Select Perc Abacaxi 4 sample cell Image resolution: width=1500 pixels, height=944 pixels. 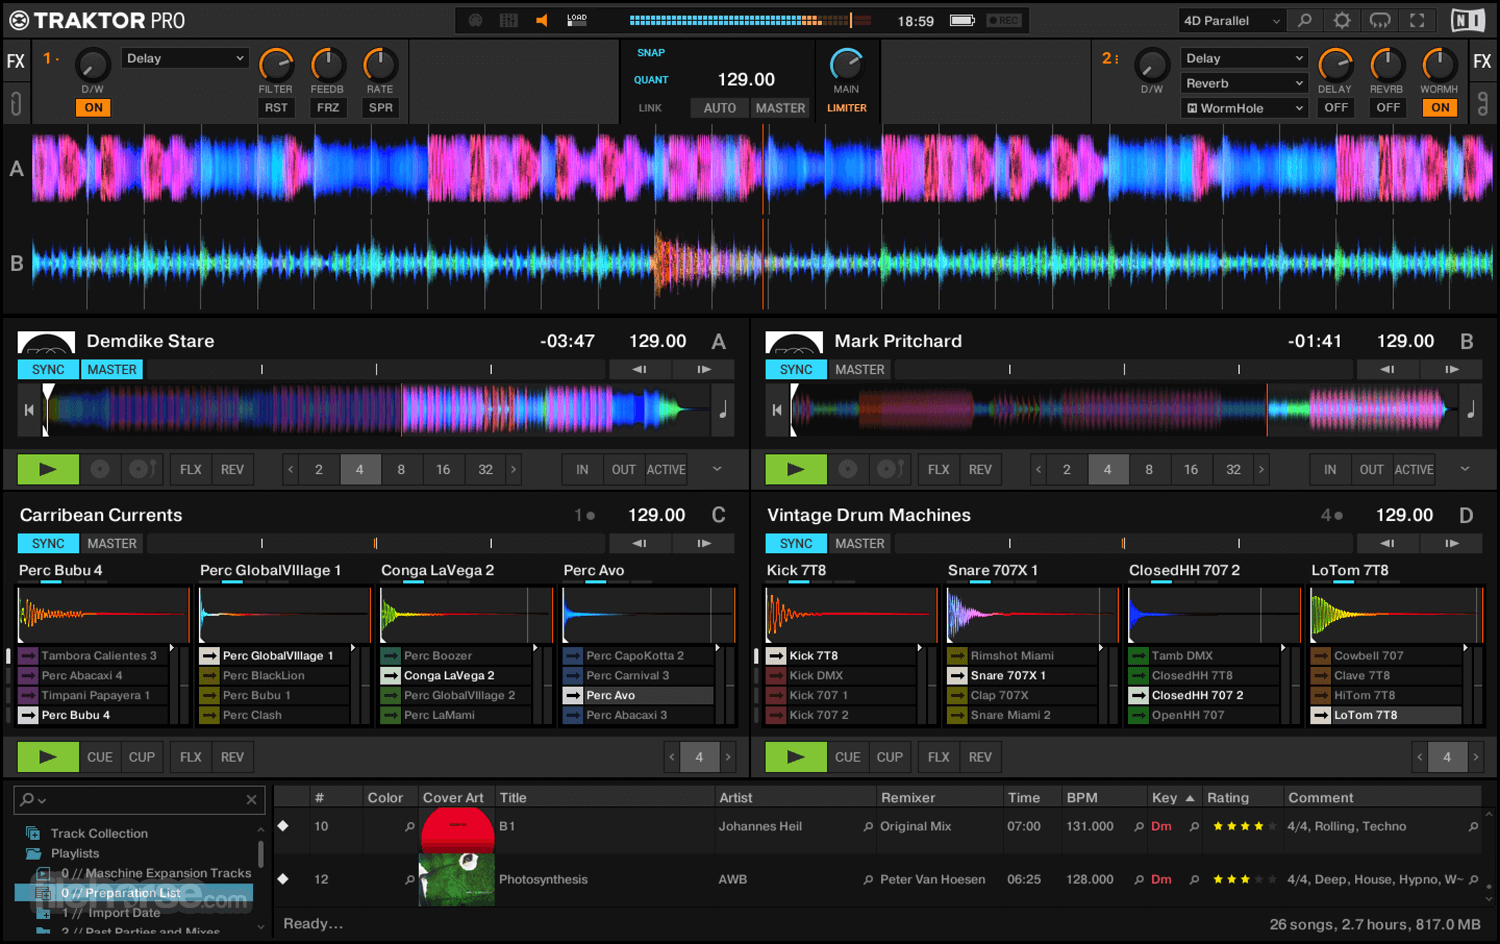pyautogui.click(x=93, y=676)
